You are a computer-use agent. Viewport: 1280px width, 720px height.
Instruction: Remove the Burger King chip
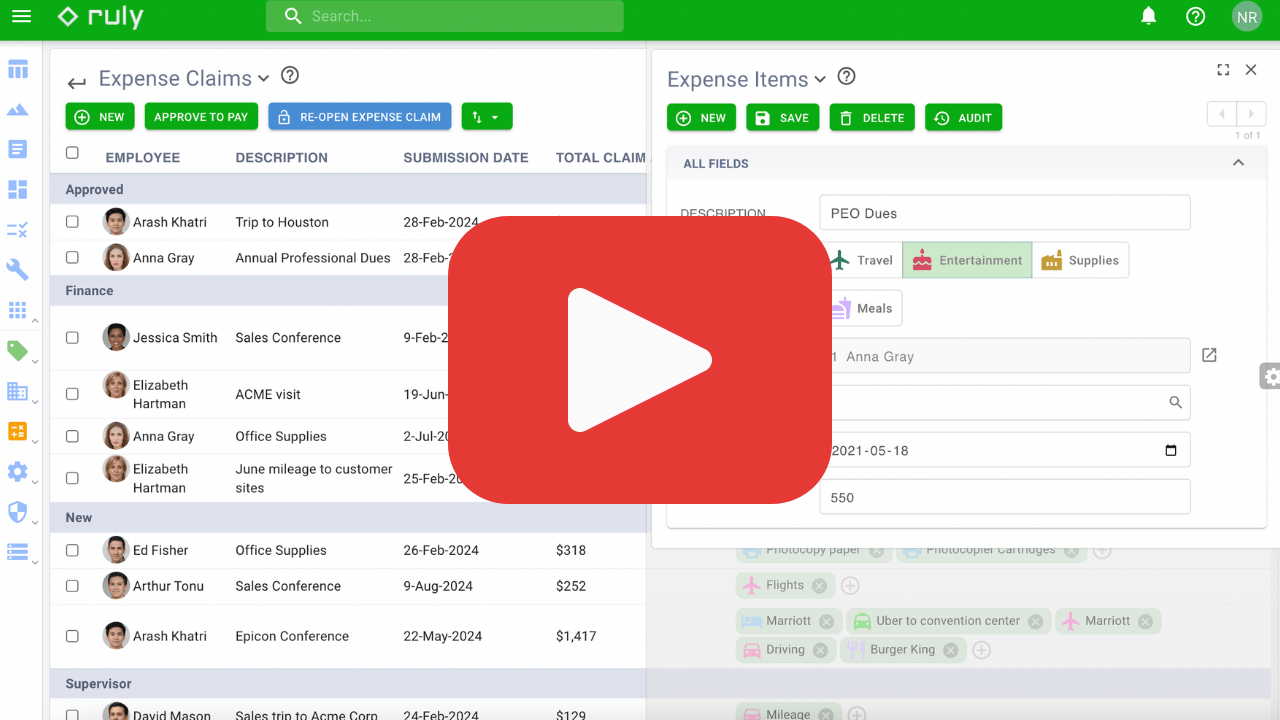click(950, 650)
